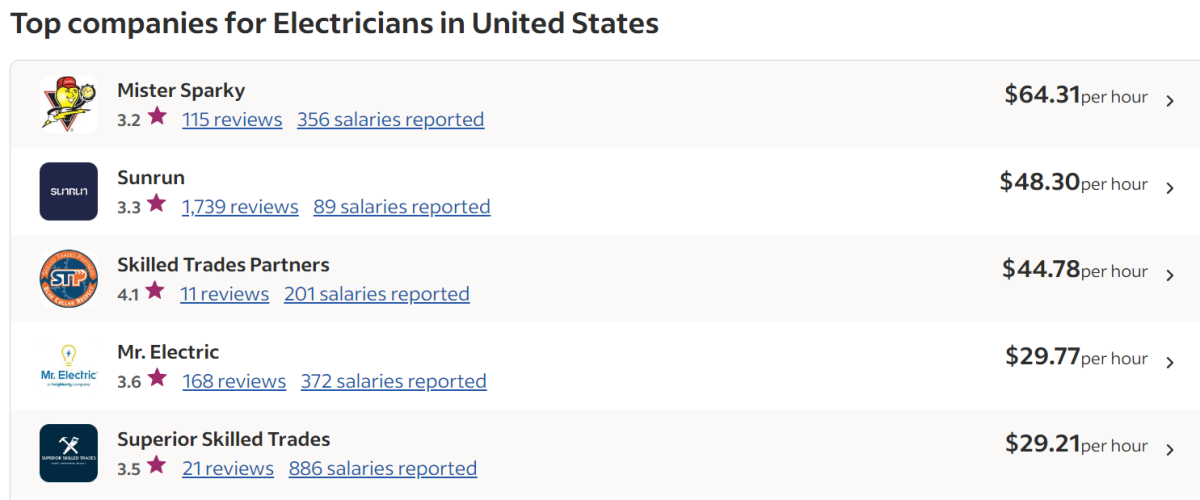This screenshot has height=500, width=1200.
Task: View 201 salaries reported for Skilled Trades Partners
Action: [x=377, y=293]
